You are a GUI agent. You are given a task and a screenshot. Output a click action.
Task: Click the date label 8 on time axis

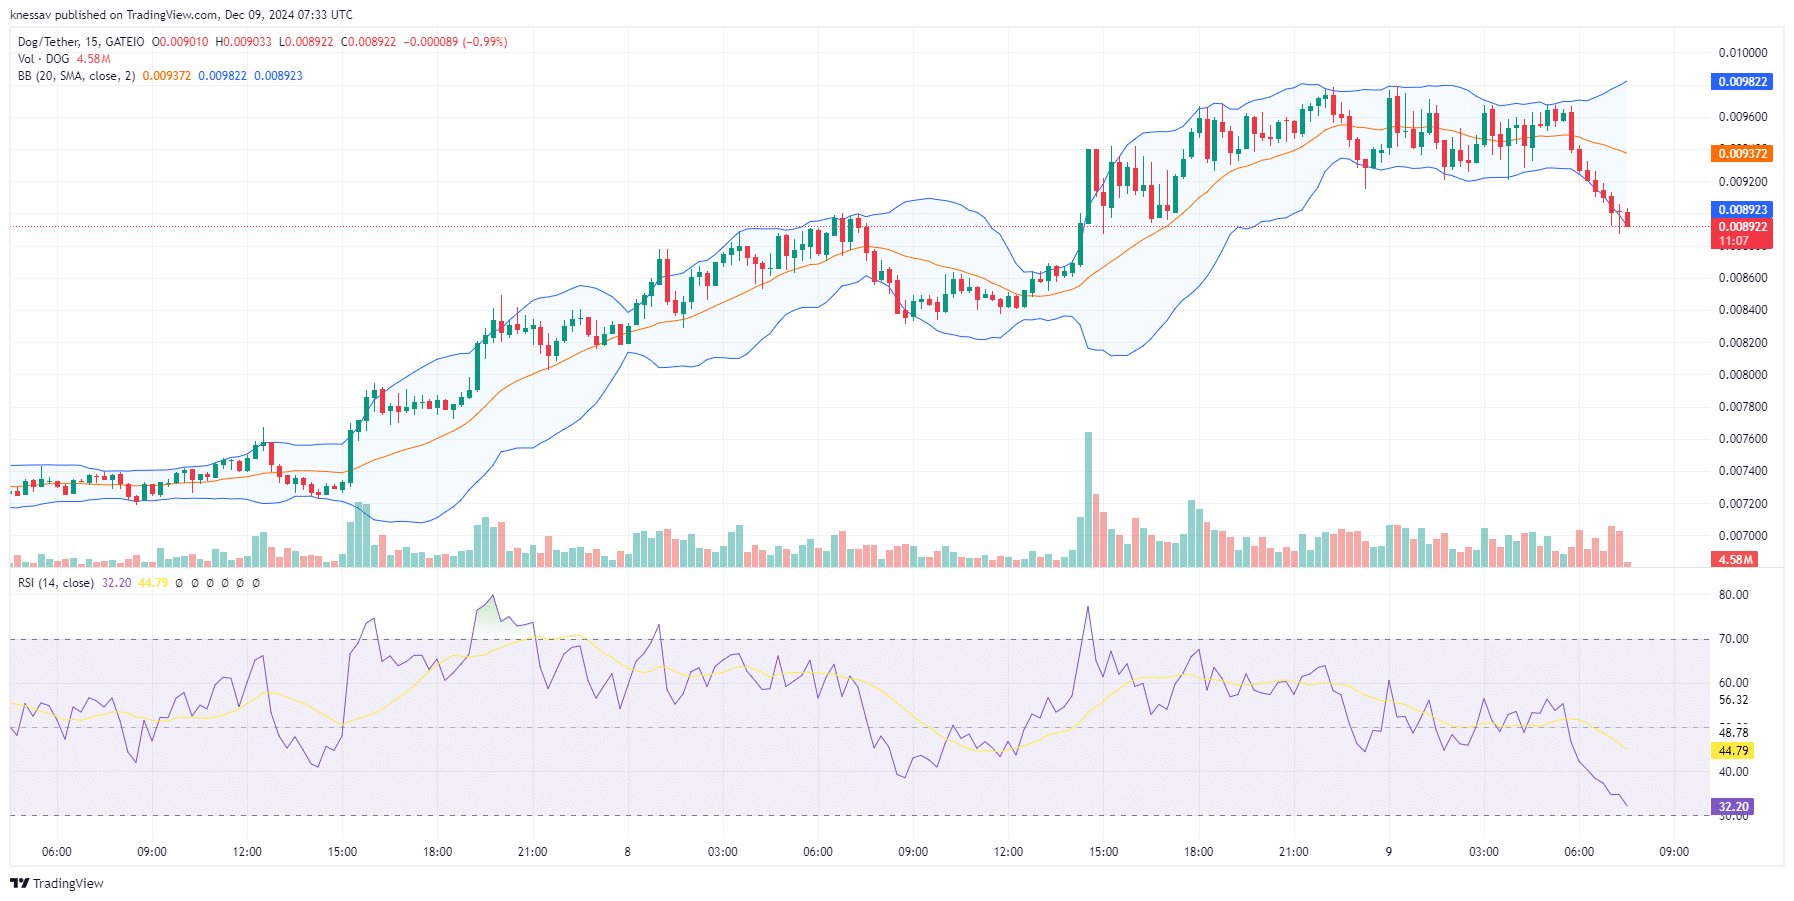(628, 852)
